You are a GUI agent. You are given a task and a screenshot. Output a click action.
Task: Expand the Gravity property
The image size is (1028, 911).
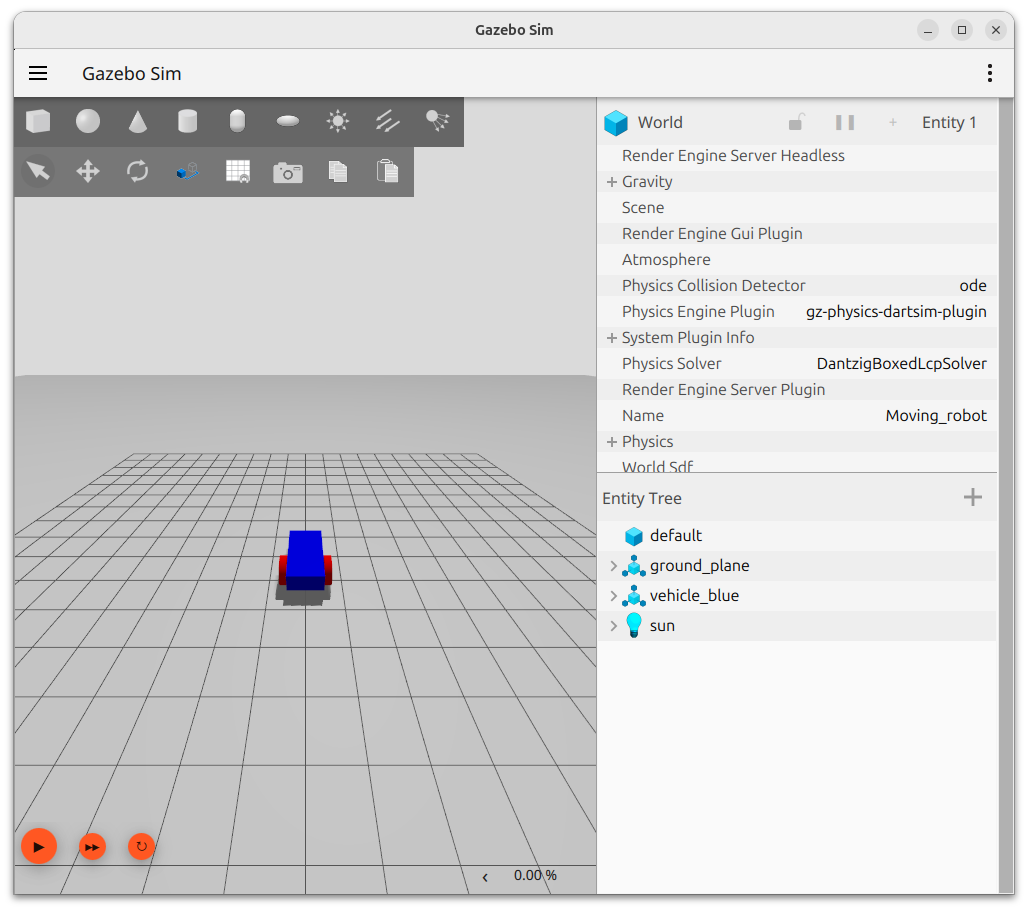(611, 182)
